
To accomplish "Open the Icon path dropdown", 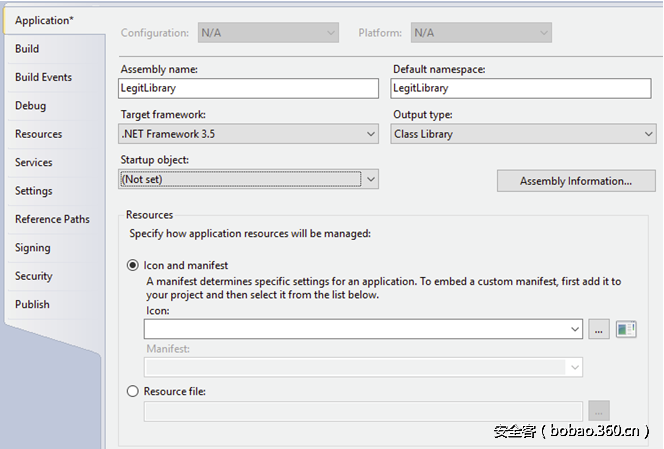I will (575, 329).
